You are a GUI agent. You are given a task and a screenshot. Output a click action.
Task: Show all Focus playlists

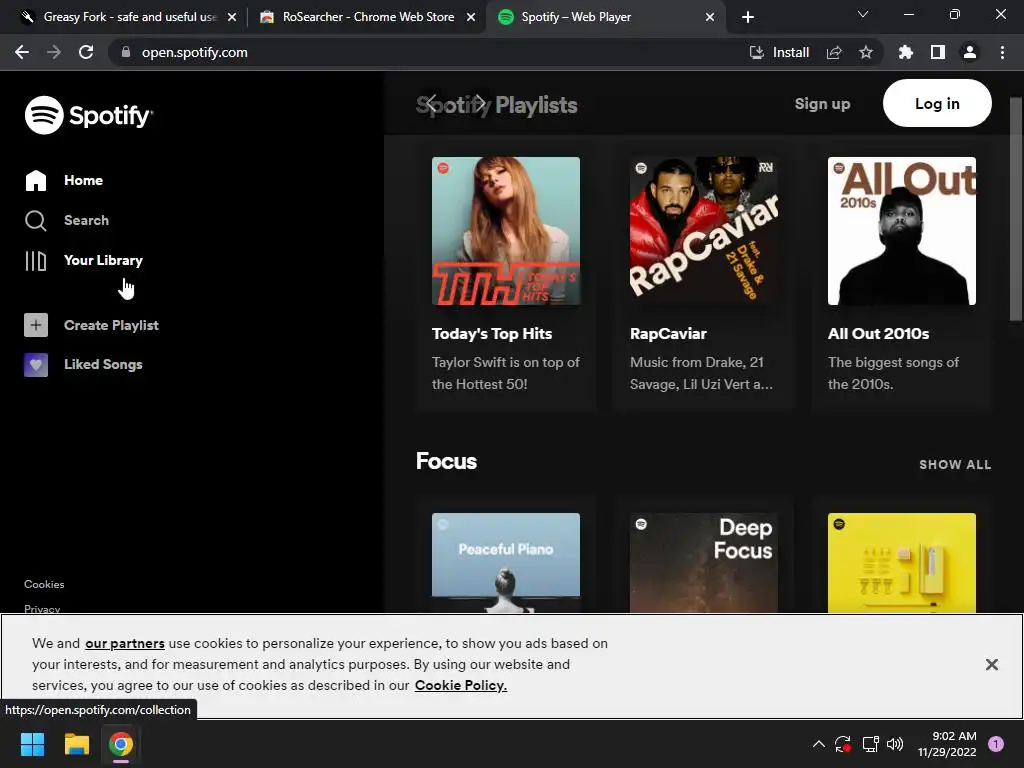(x=955, y=465)
